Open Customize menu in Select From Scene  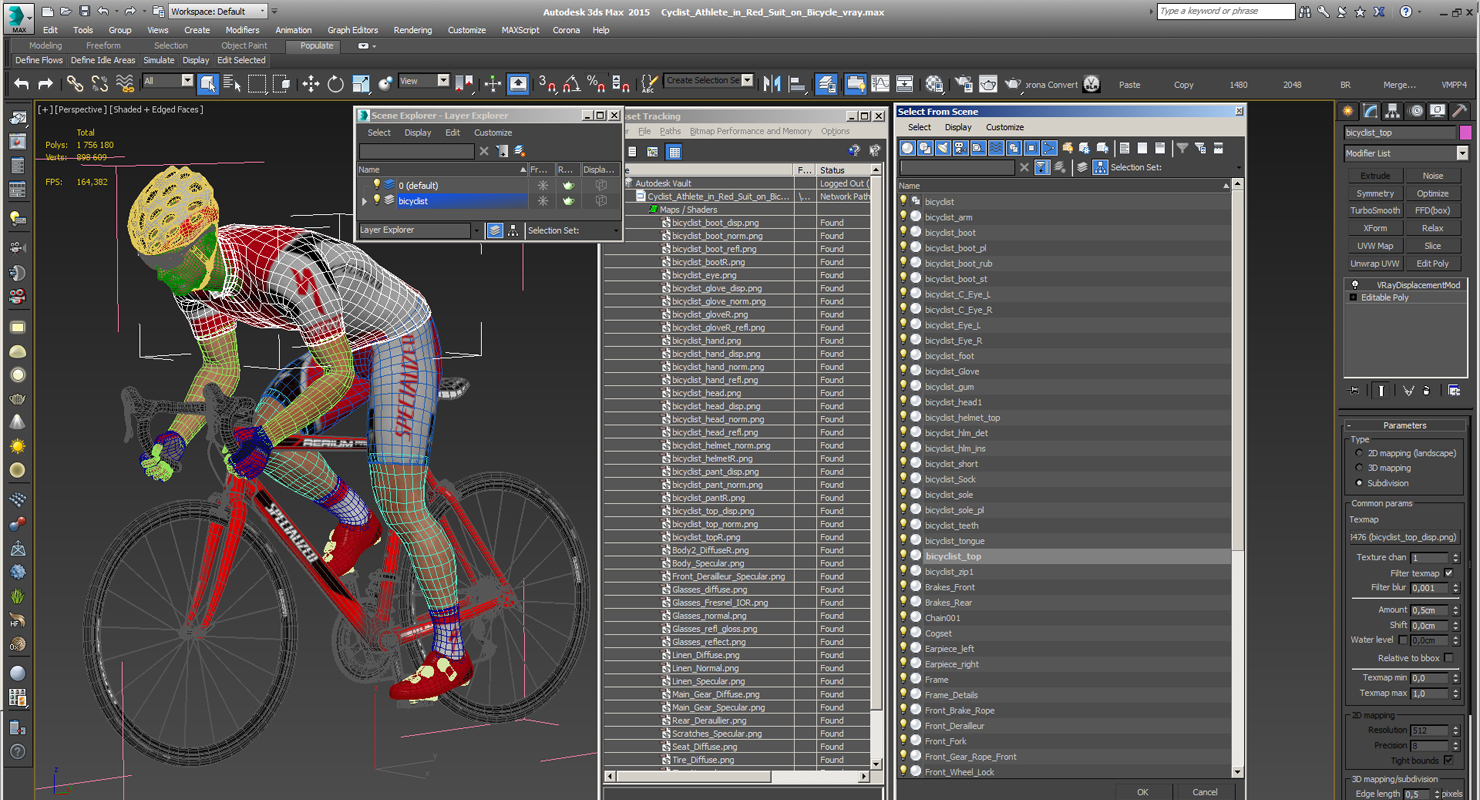(1005, 127)
